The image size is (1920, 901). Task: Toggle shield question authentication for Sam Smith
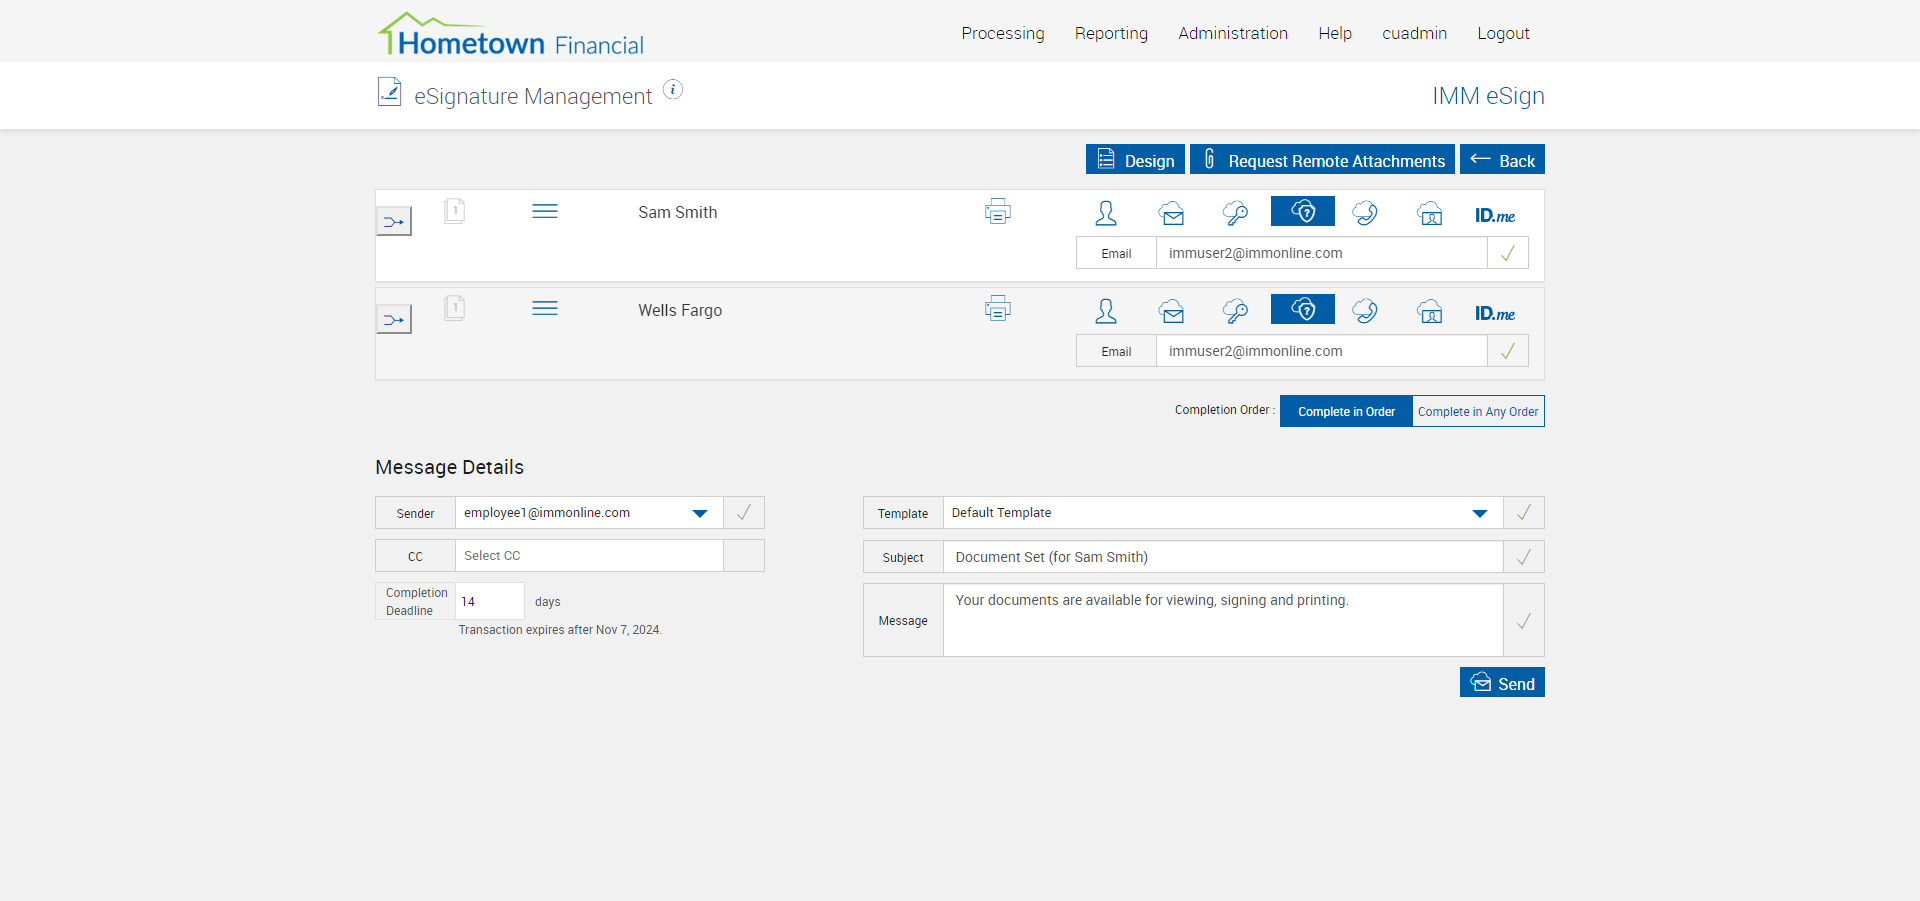point(1302,211)
